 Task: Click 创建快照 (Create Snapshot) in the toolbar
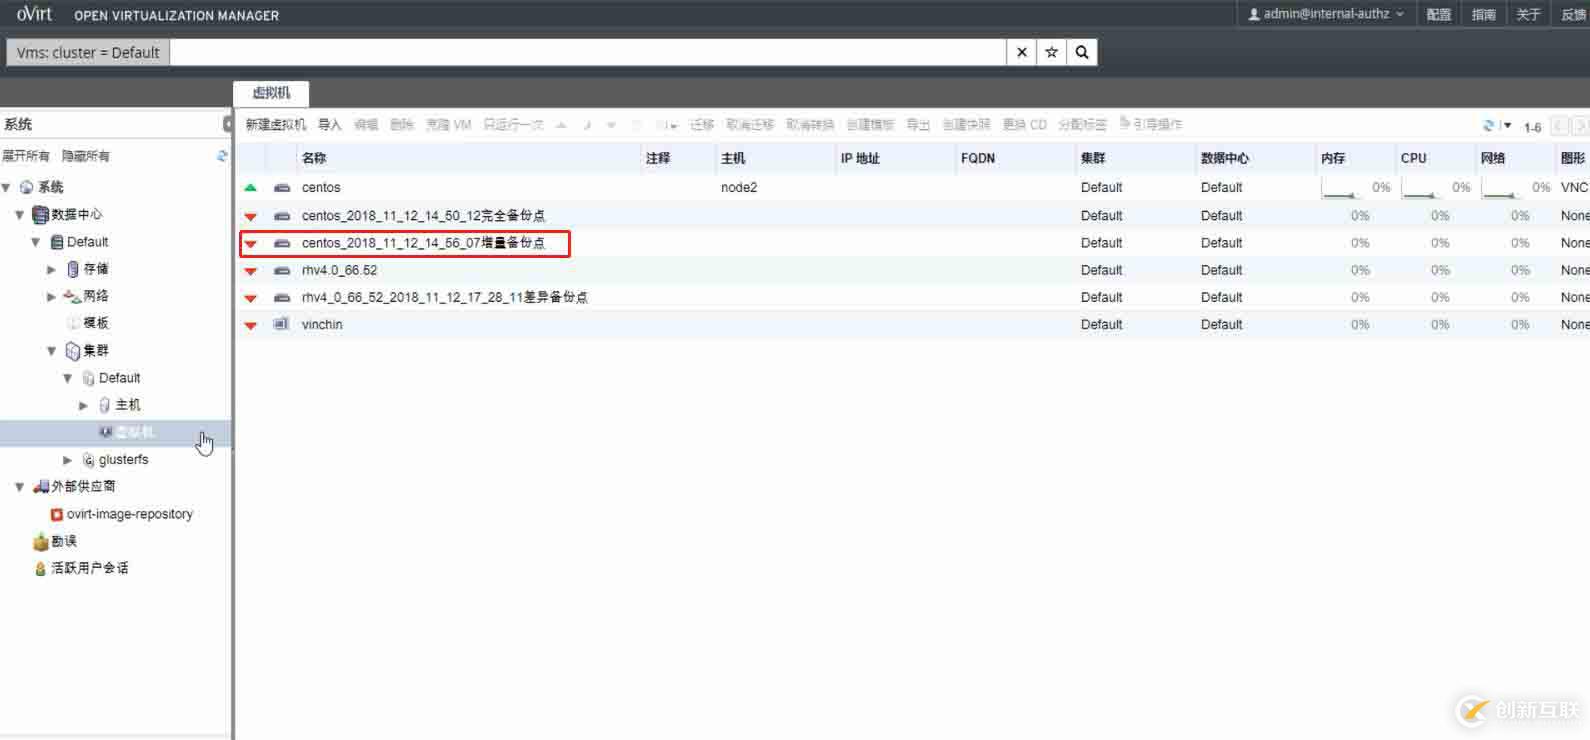[x=966, y=125]
